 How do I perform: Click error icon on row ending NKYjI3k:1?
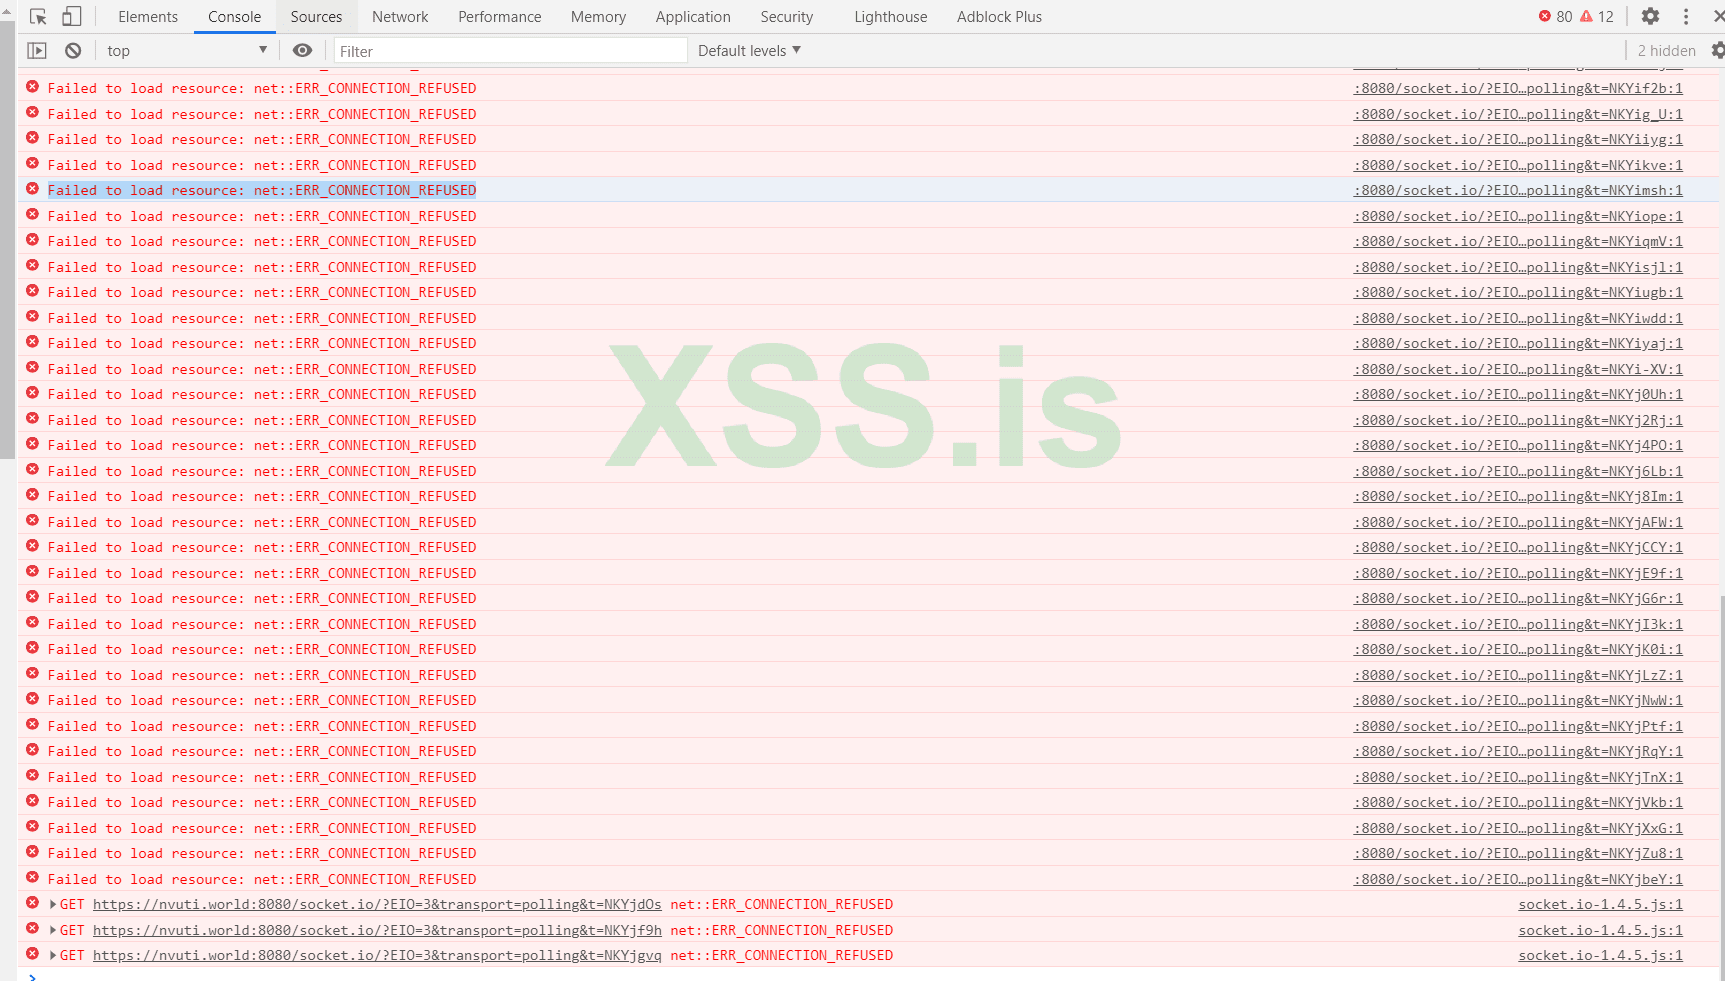[33, 623]
